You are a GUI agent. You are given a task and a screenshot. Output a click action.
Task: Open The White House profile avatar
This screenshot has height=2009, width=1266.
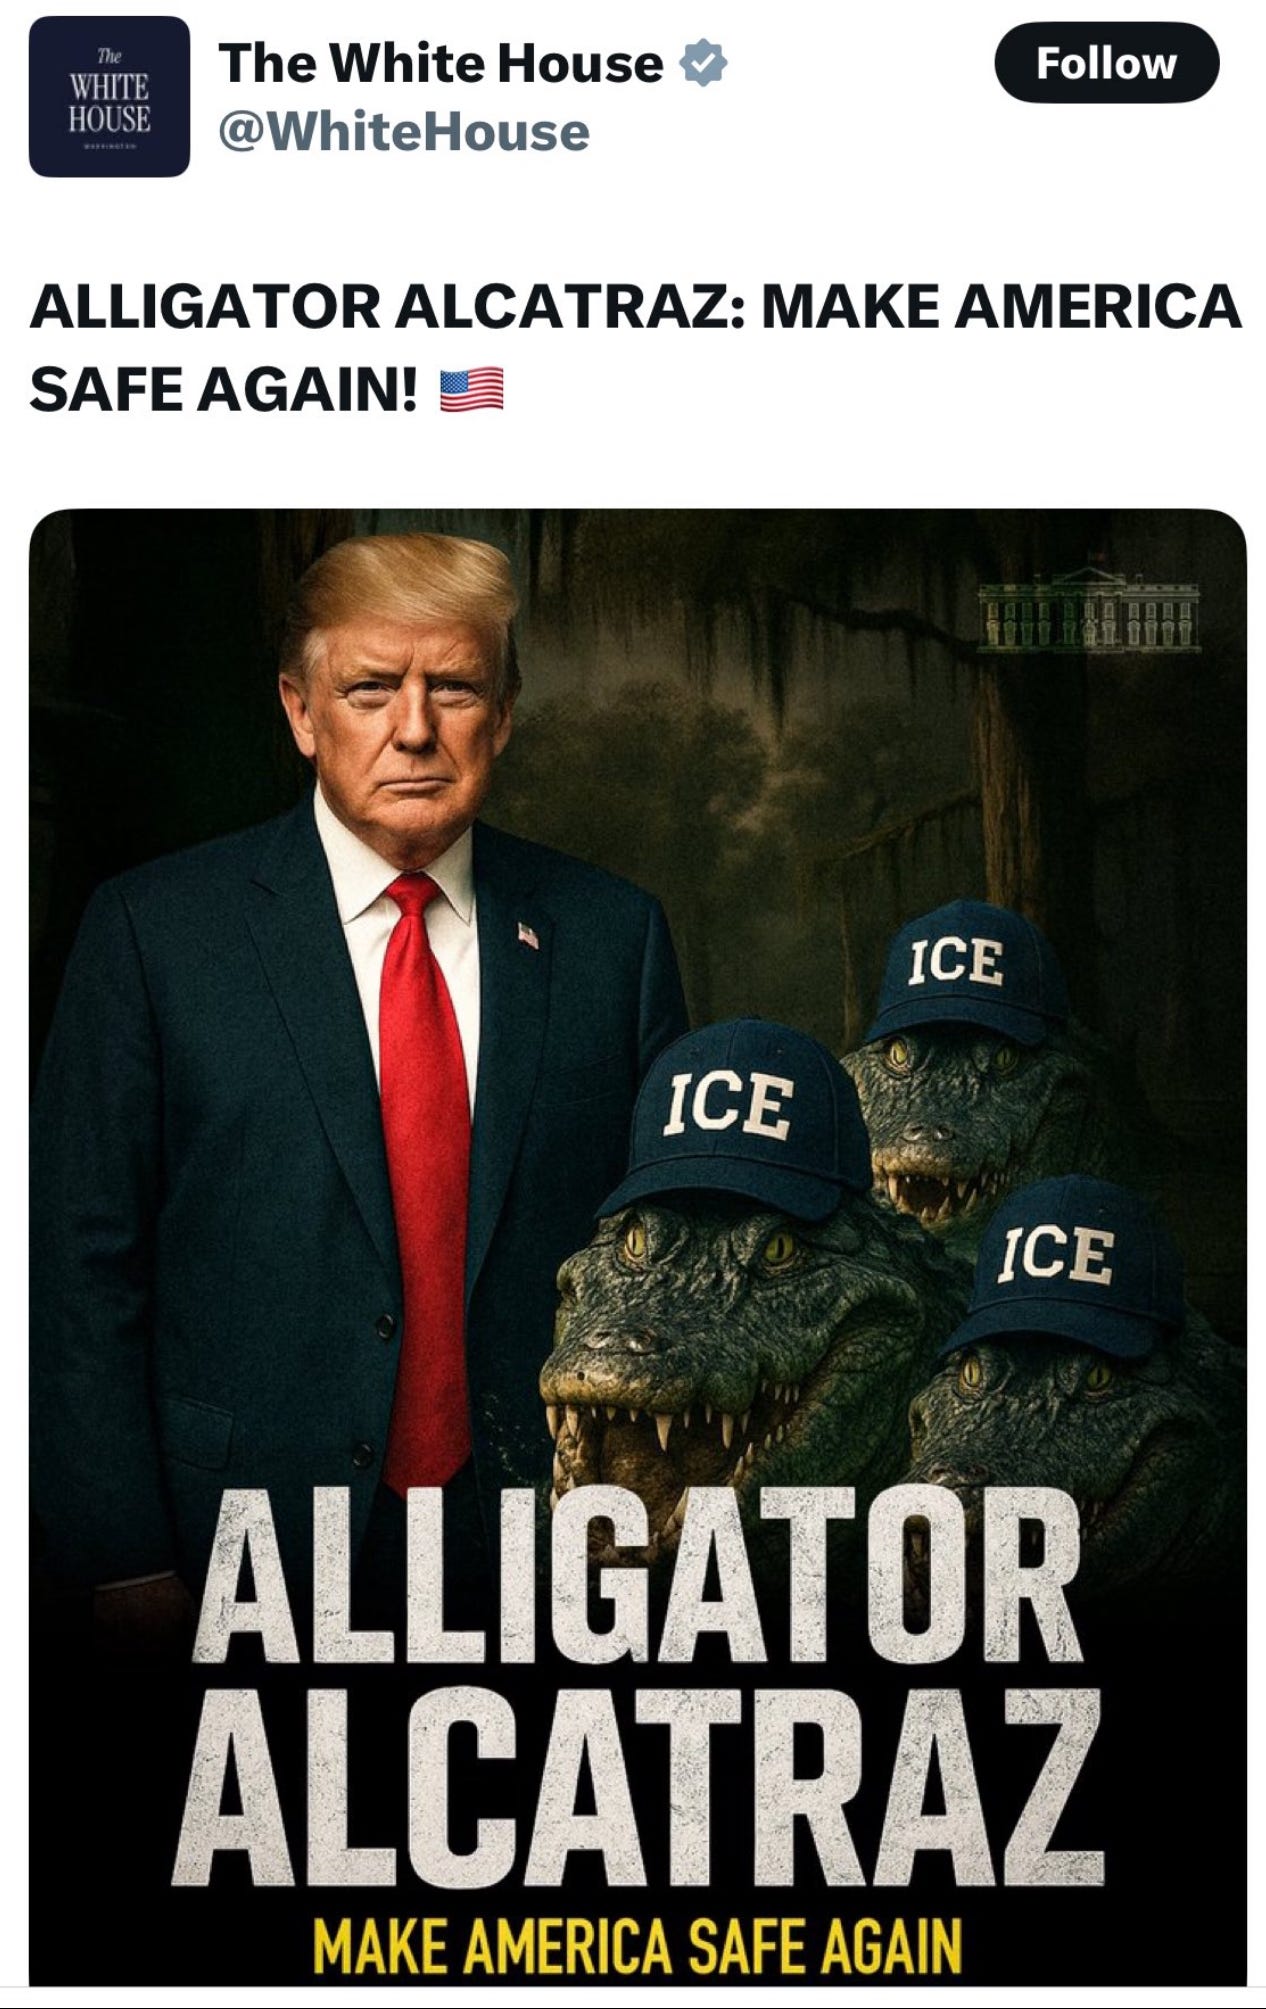(x=109, y=97)
